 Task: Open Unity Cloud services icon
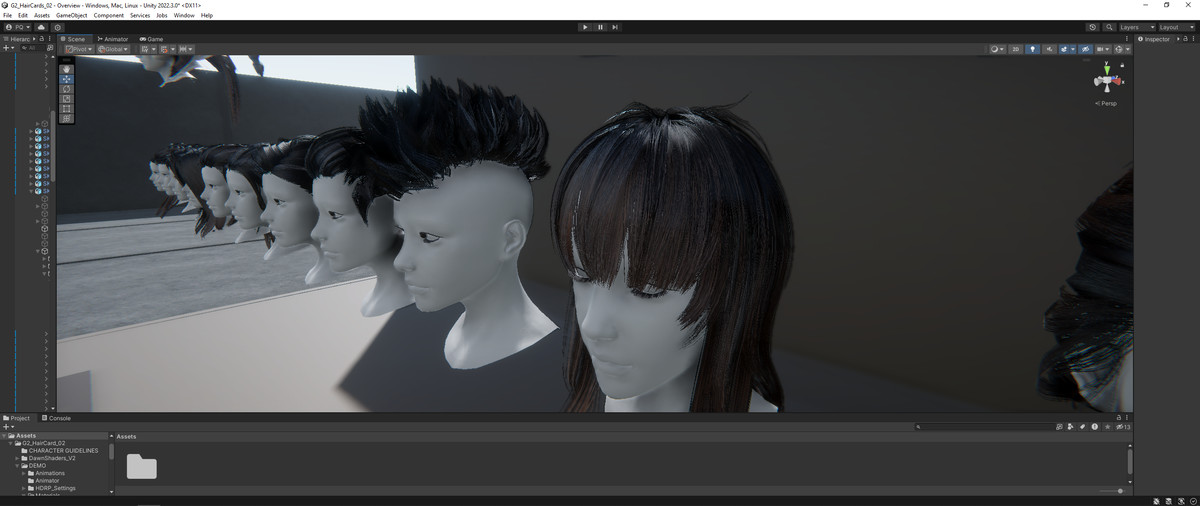tap(41, 27)
